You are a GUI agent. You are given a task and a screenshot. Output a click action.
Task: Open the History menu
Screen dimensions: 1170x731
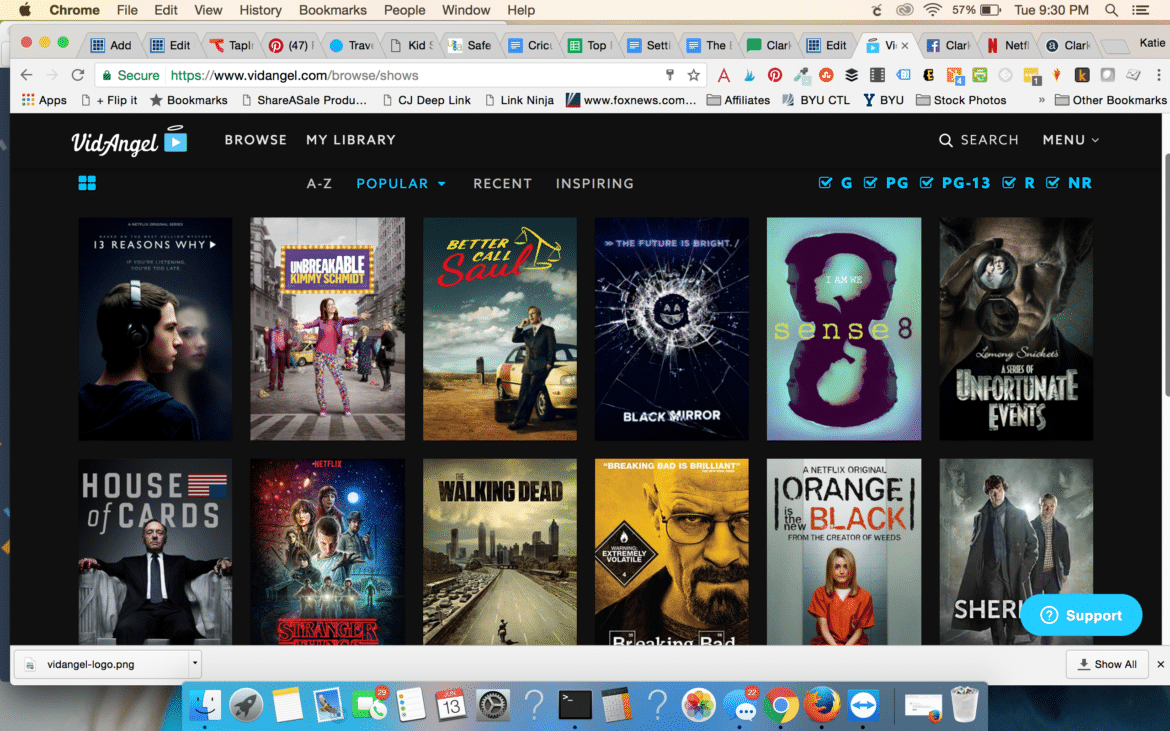(260, 10)
